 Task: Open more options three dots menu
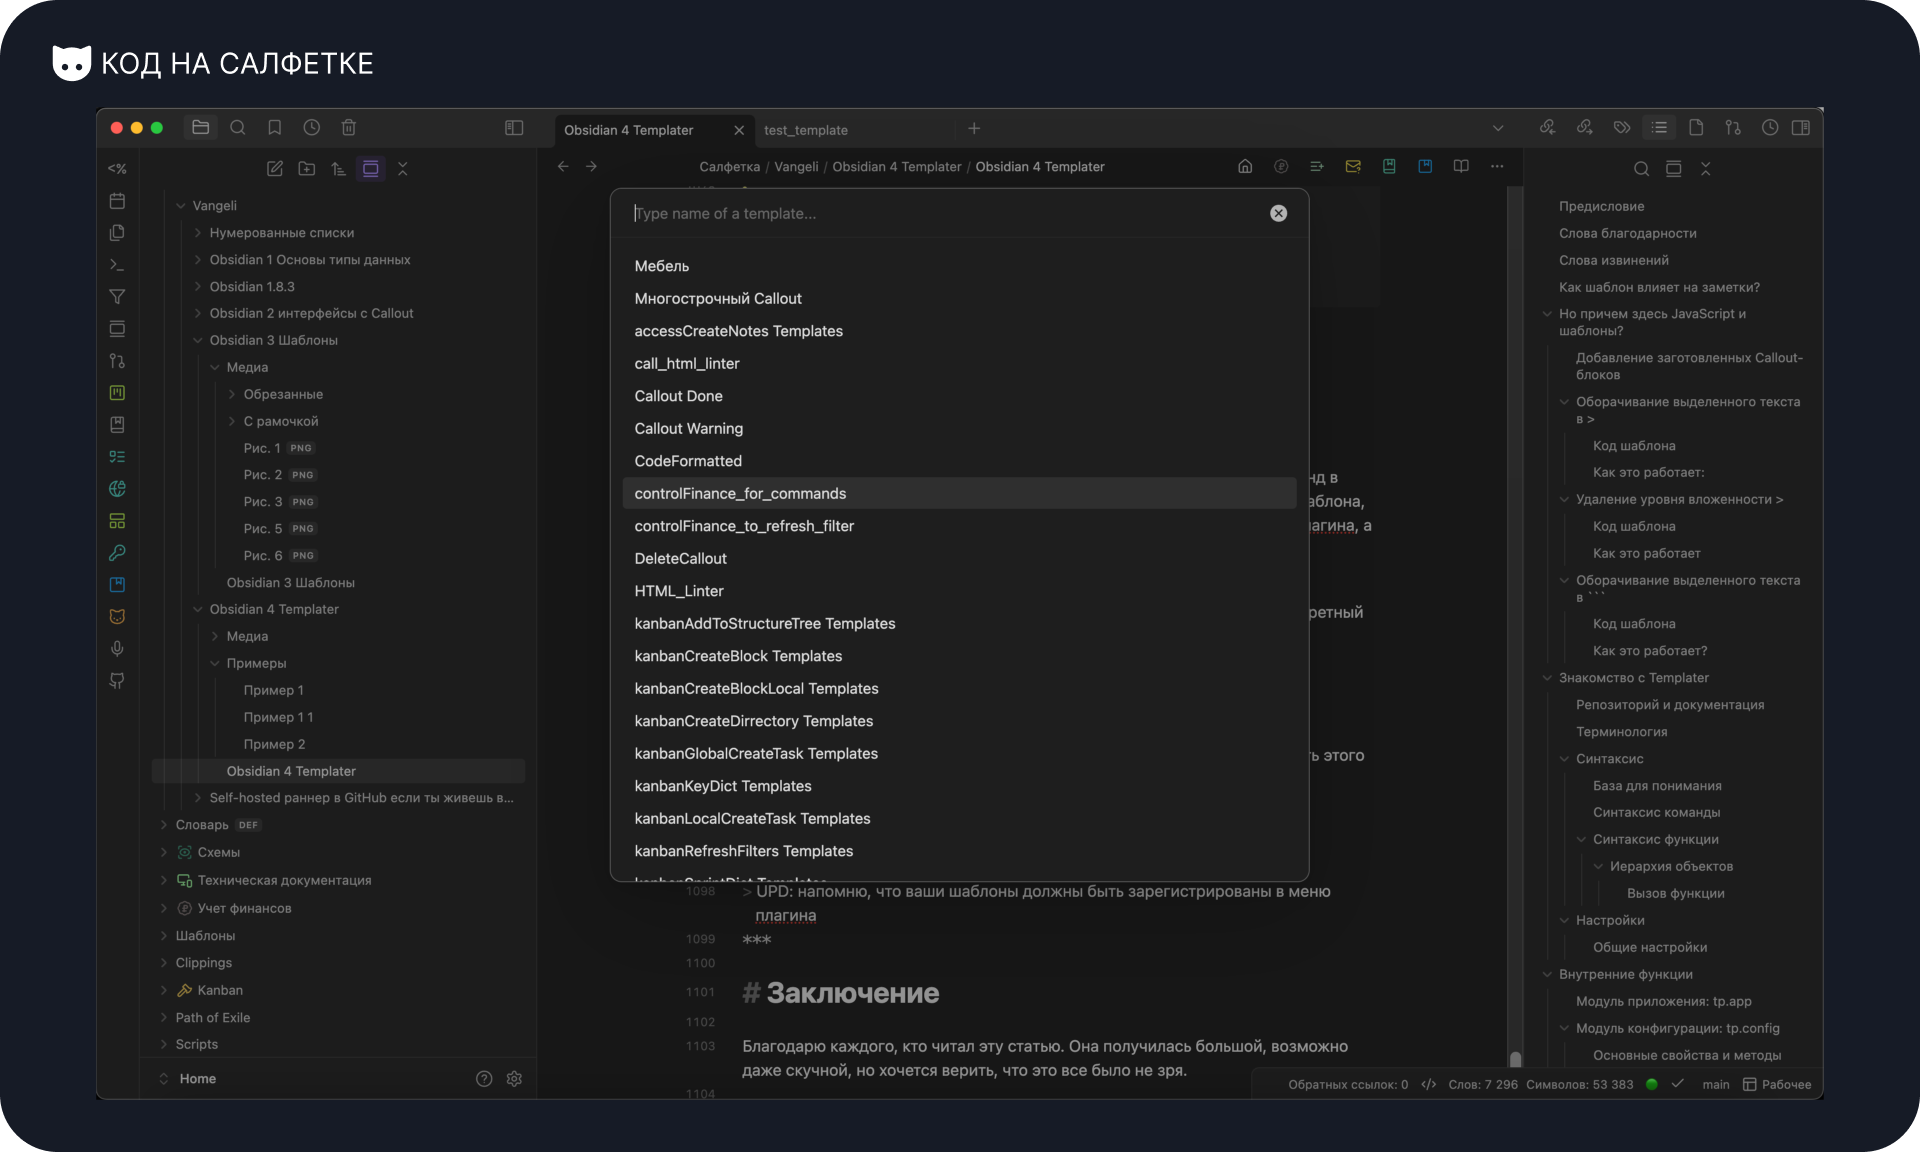click(x=1497, y=167)
